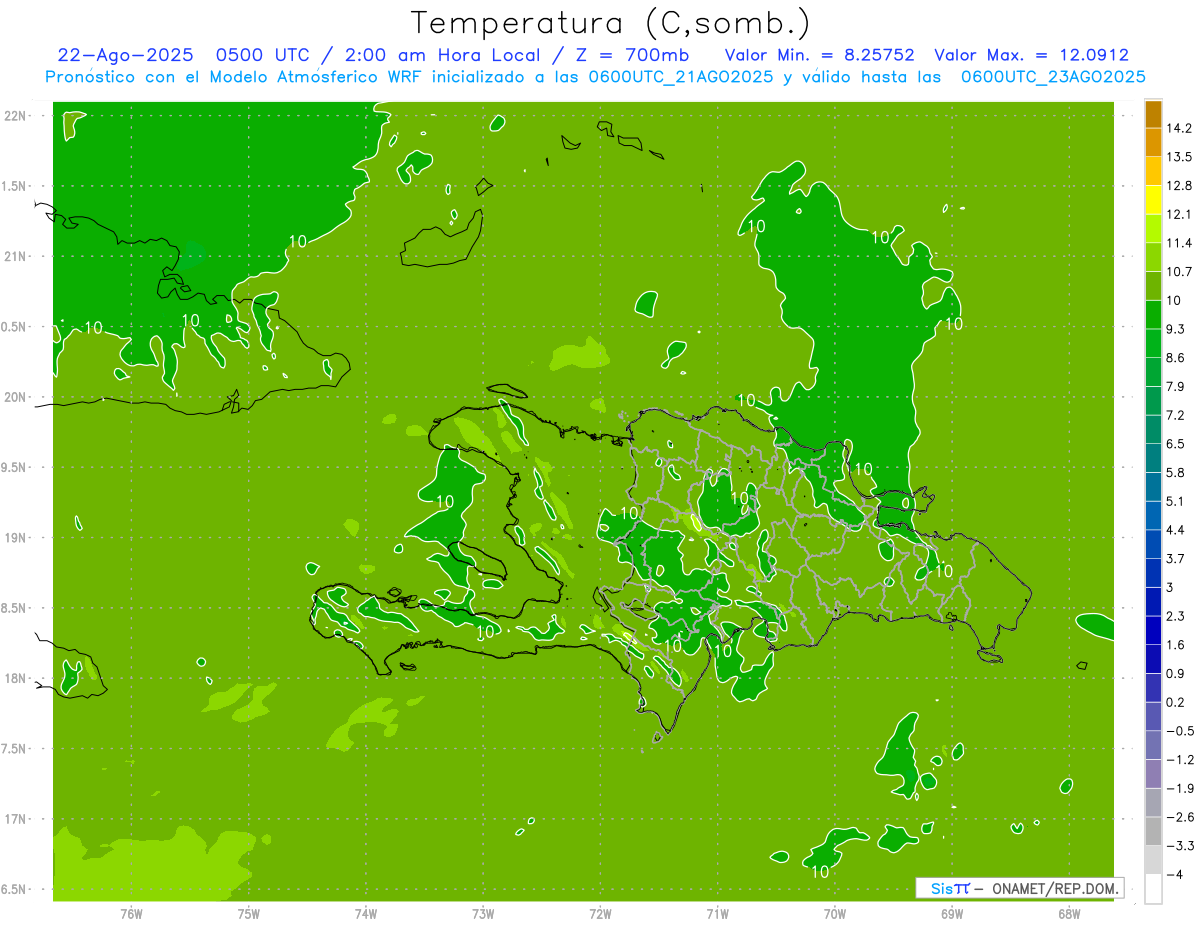Click "Valor Min. = 8.25752"
The image size is (1200, 927).
pos(820,55)
